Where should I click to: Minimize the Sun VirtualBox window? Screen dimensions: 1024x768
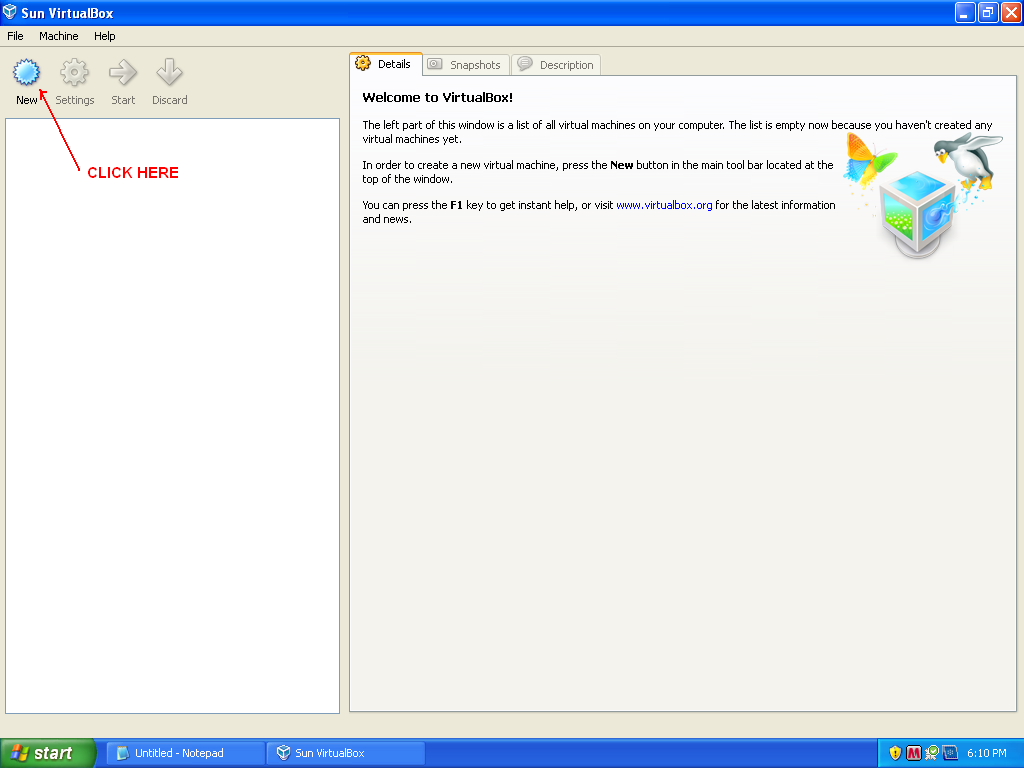tap(965, 12)
